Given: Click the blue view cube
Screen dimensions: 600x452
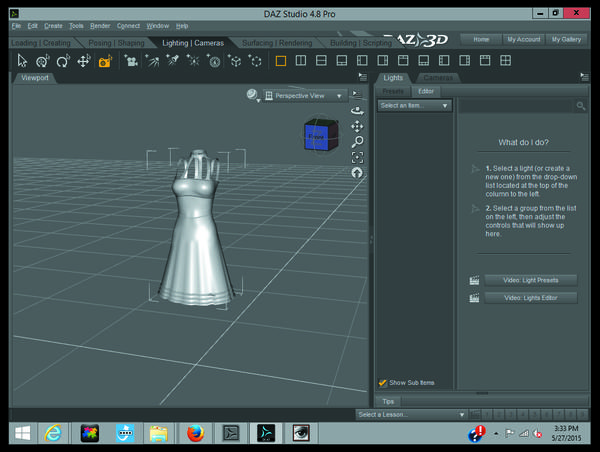Looking at the screenshot, I should (x=321, y=135).
